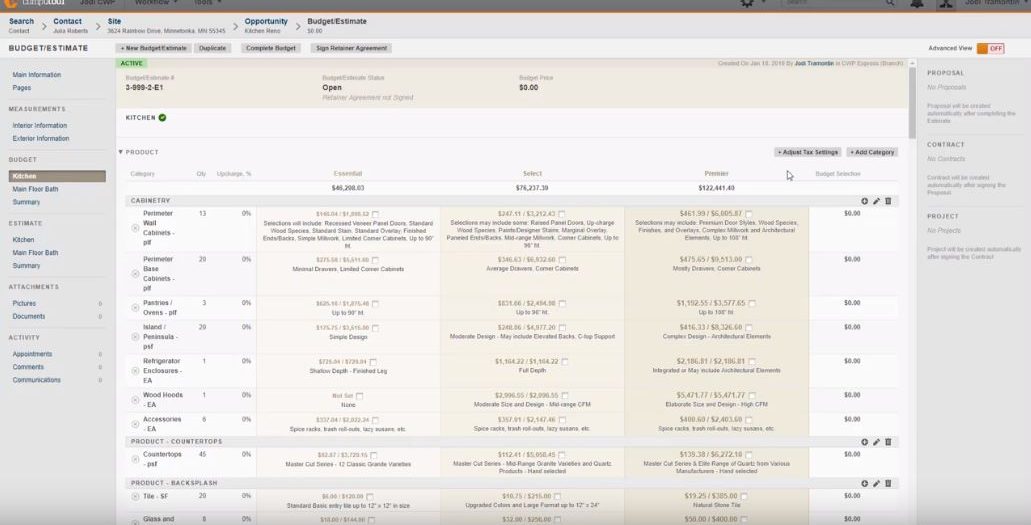Edit the Cabinetry category with pencil icon
The width and height of the screenshot is (1031, 525).
point(877,201)
